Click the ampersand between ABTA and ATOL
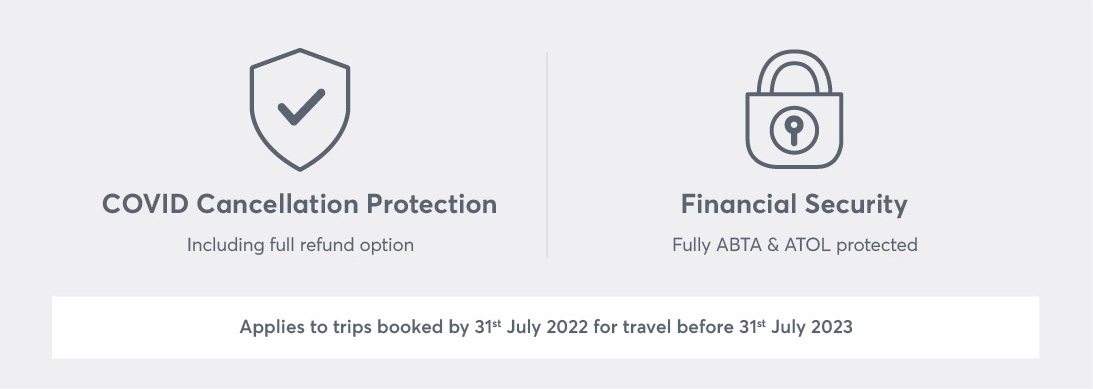Viewport: 1093px width, 389px height. click(x=772, y=245)
